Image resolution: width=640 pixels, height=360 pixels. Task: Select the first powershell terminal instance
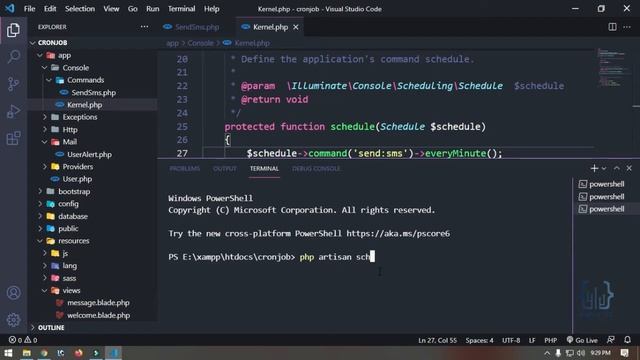[x=602, y=184]
